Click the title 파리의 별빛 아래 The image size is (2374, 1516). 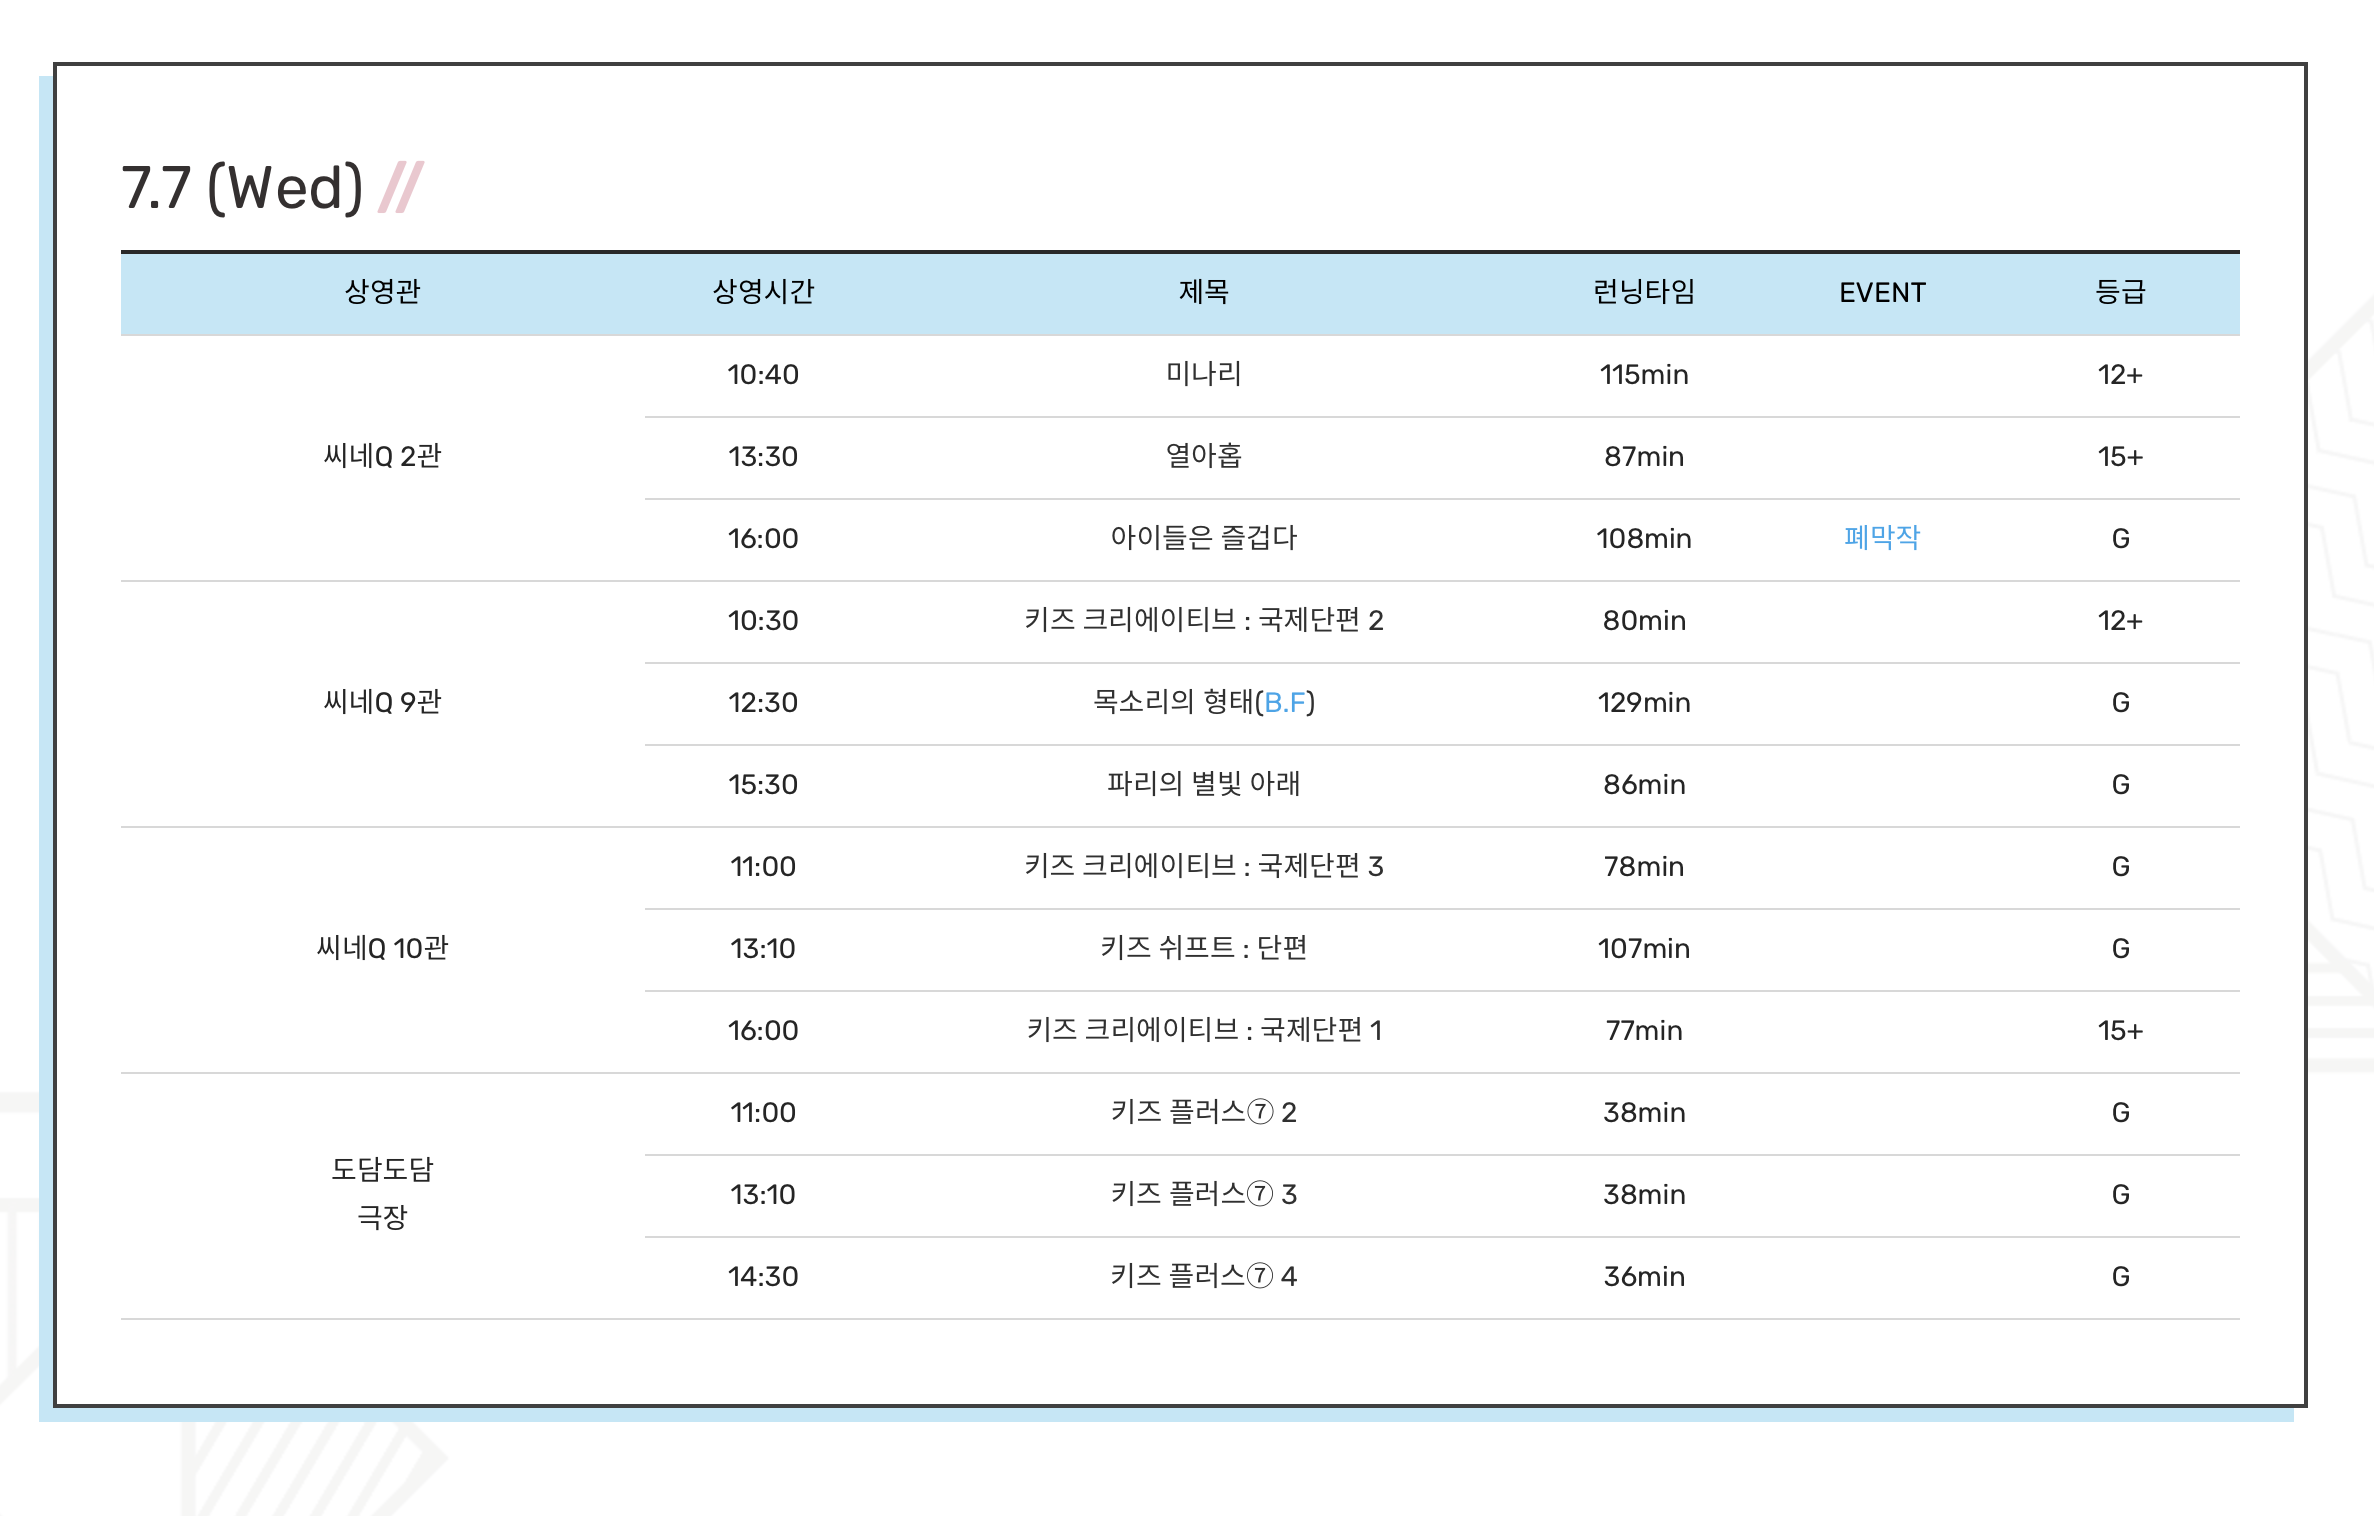coord(1204,784)
